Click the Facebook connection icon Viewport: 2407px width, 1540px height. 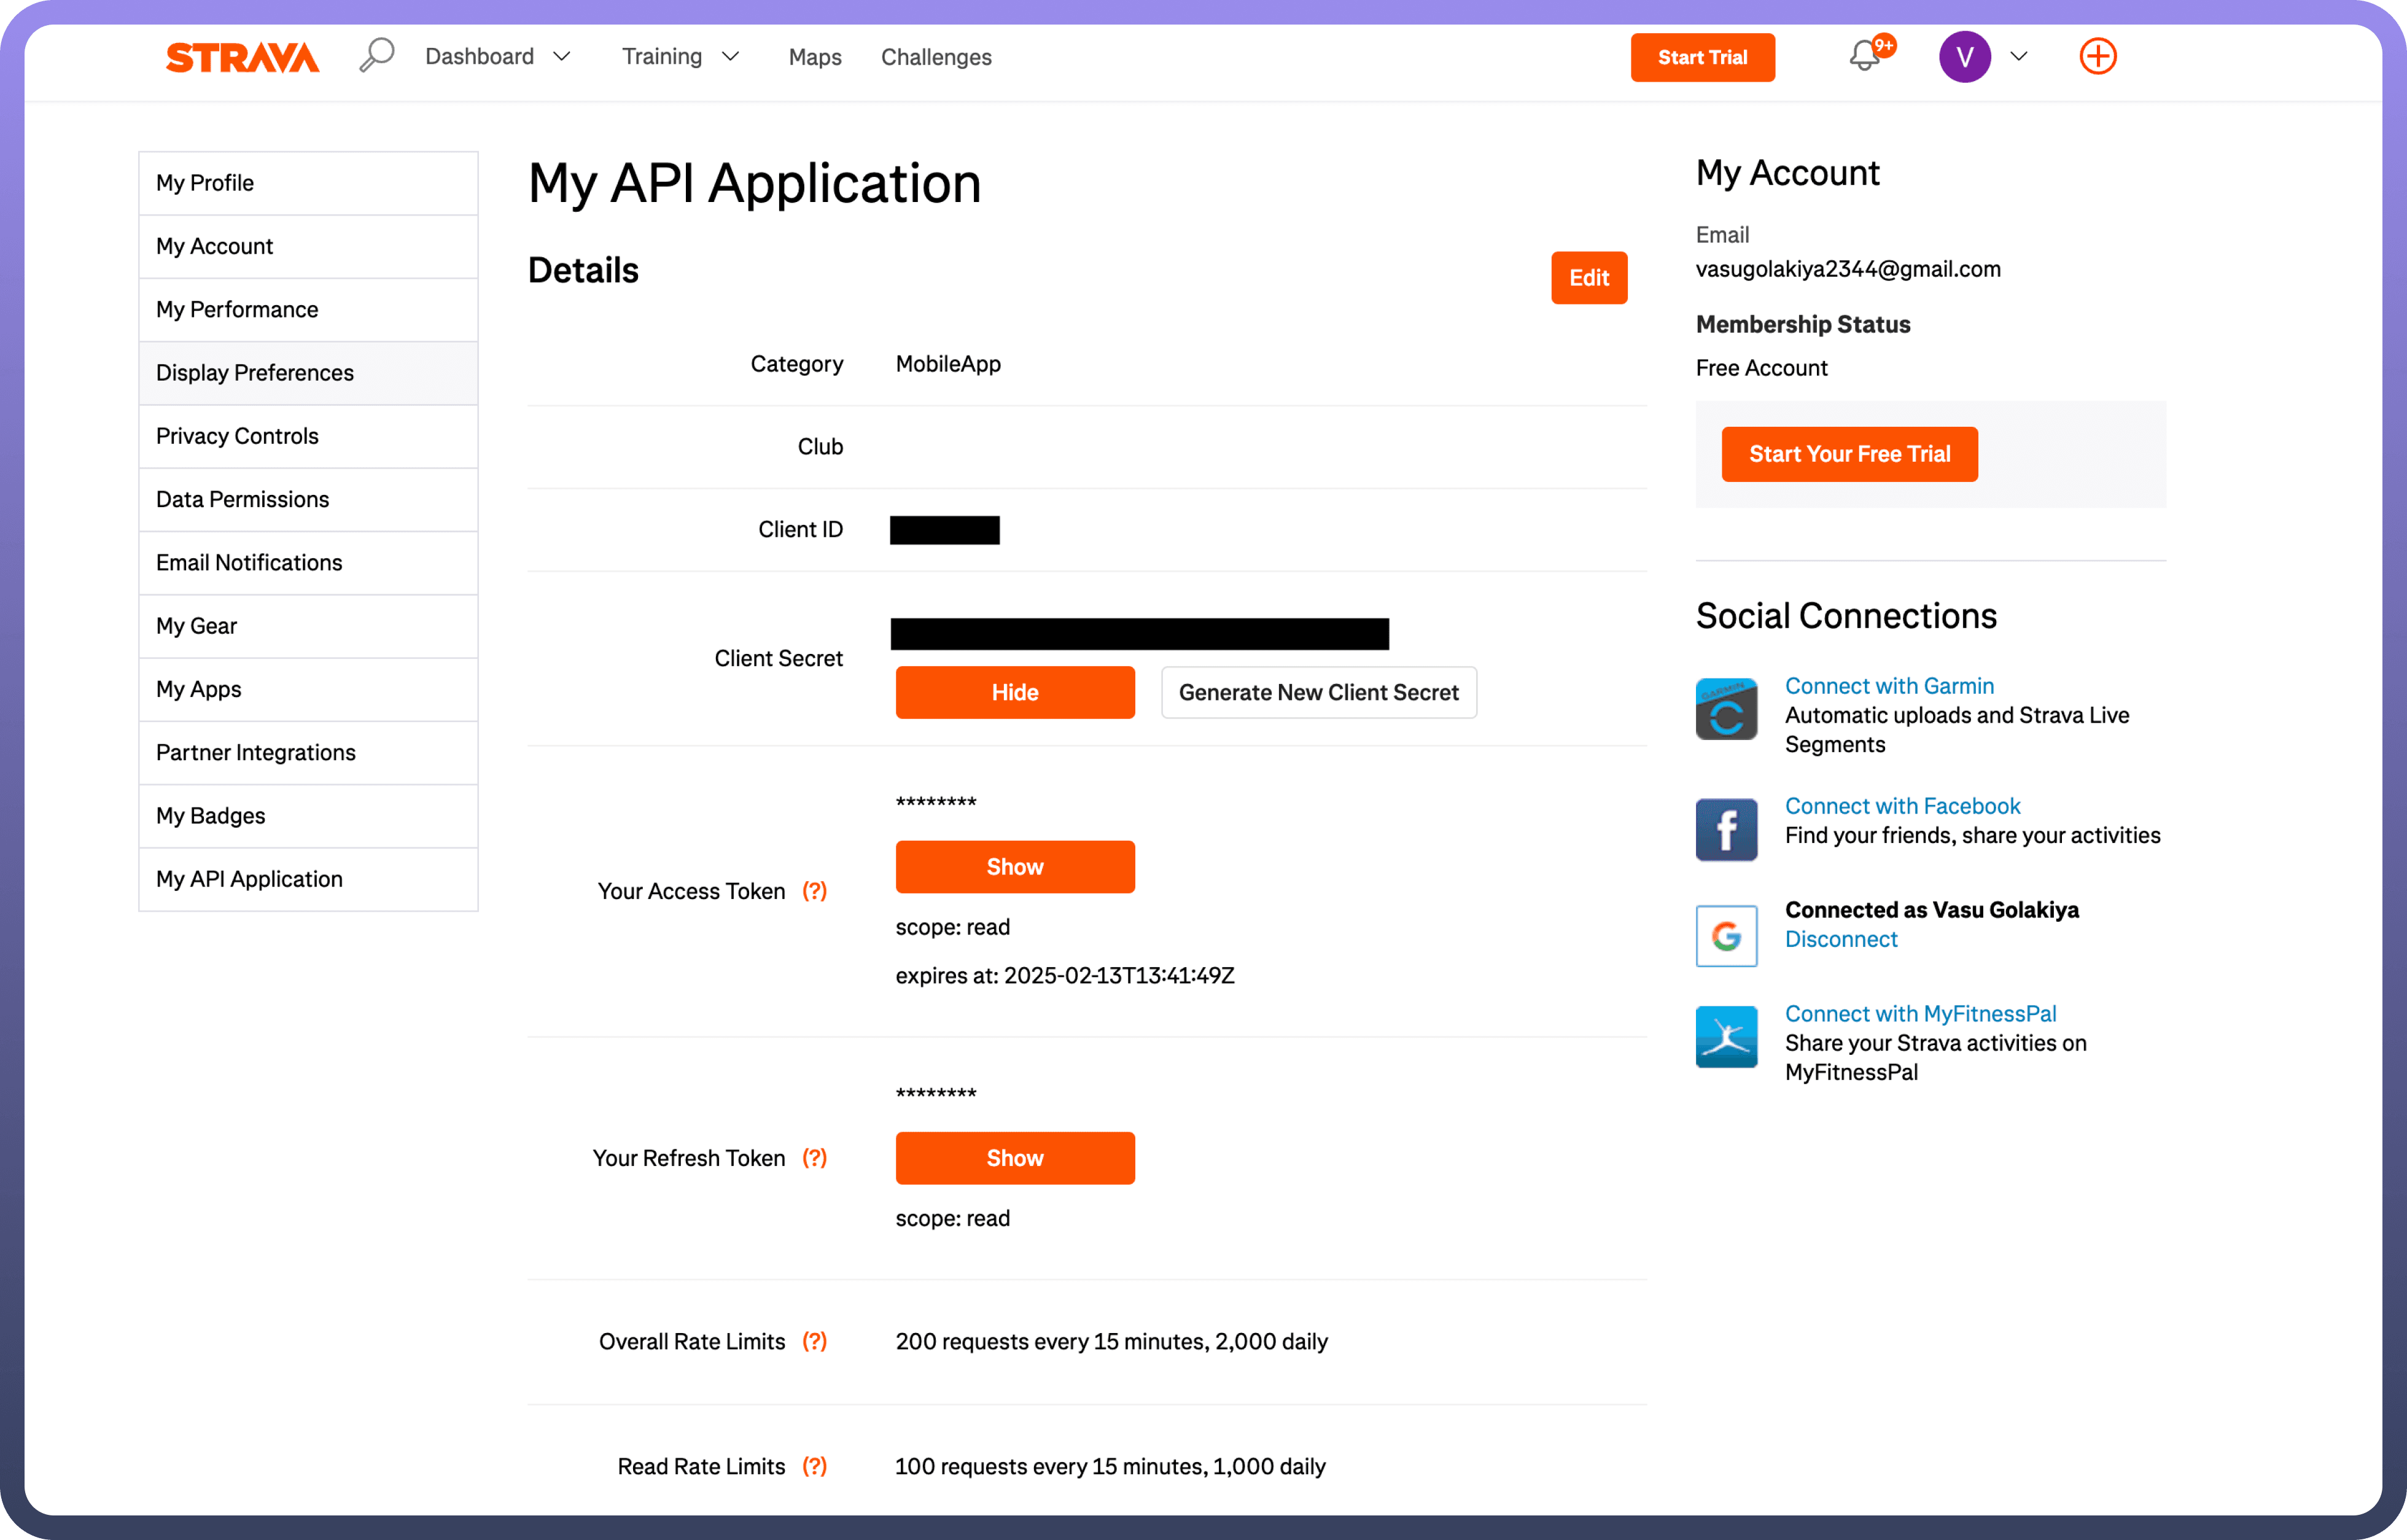coord(1726,829)
